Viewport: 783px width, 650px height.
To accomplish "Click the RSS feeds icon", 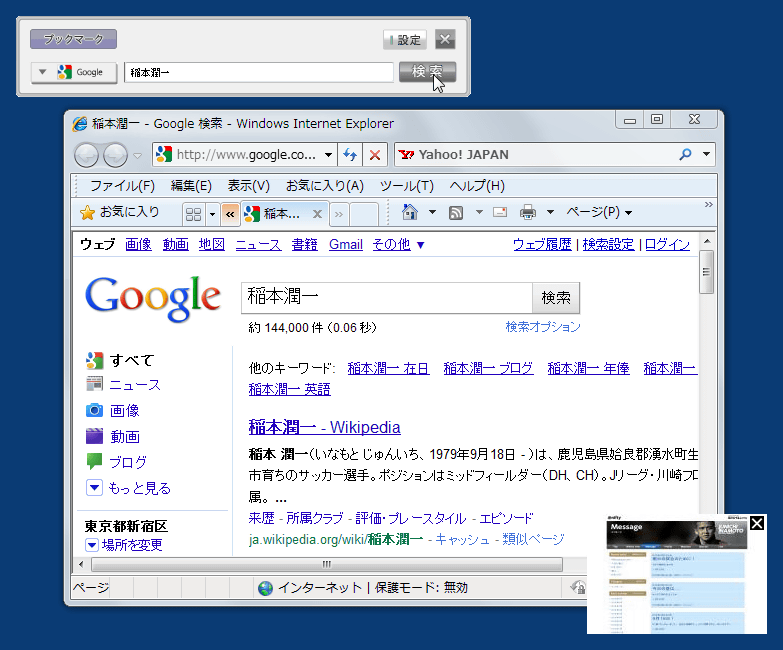I will (x=455, y=213).
